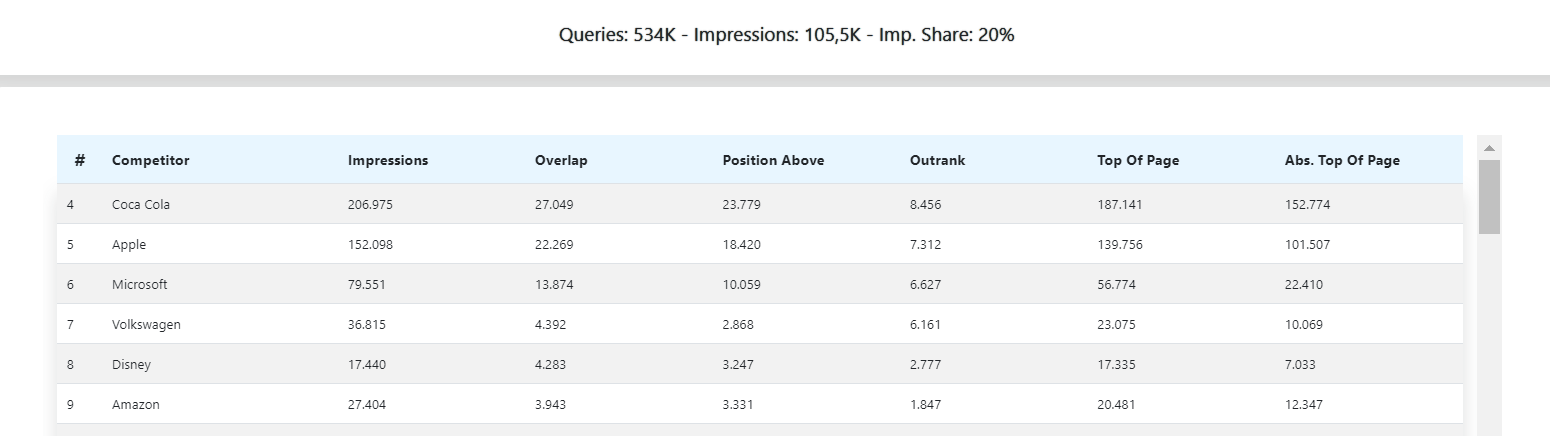Click Microsoft top of page value 56.774
1550x436 pixels.
(x=1116, y=284)
